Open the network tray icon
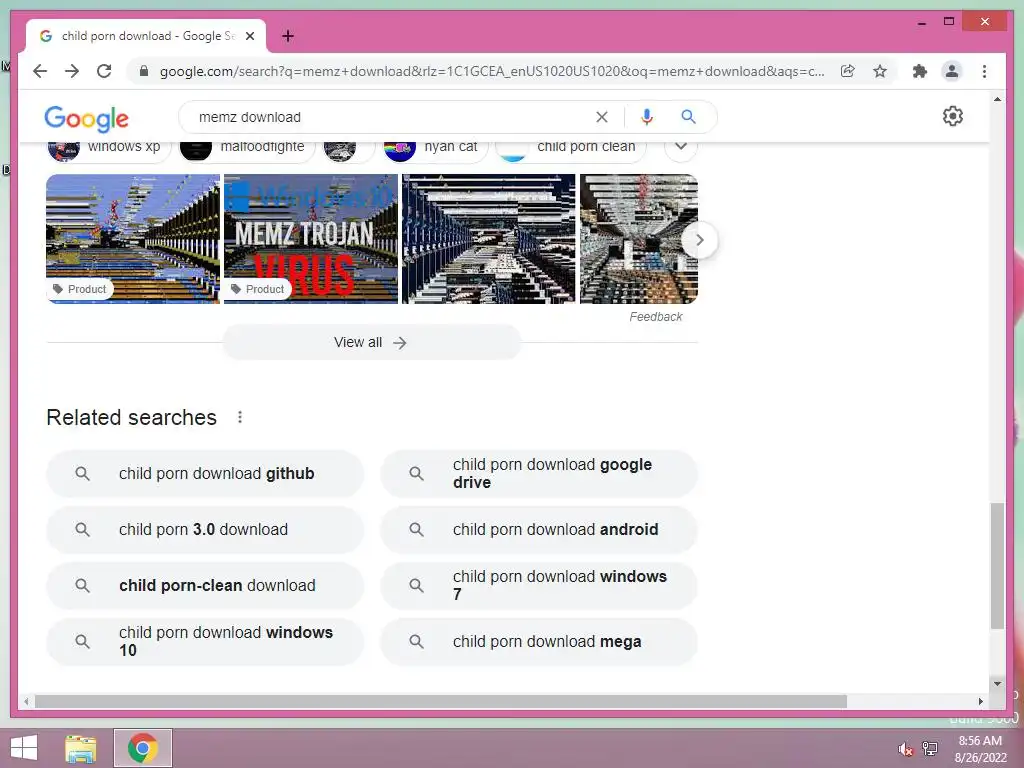Image resolution: width=1024 pixels, height=768 pixels. tap(930, 749)
